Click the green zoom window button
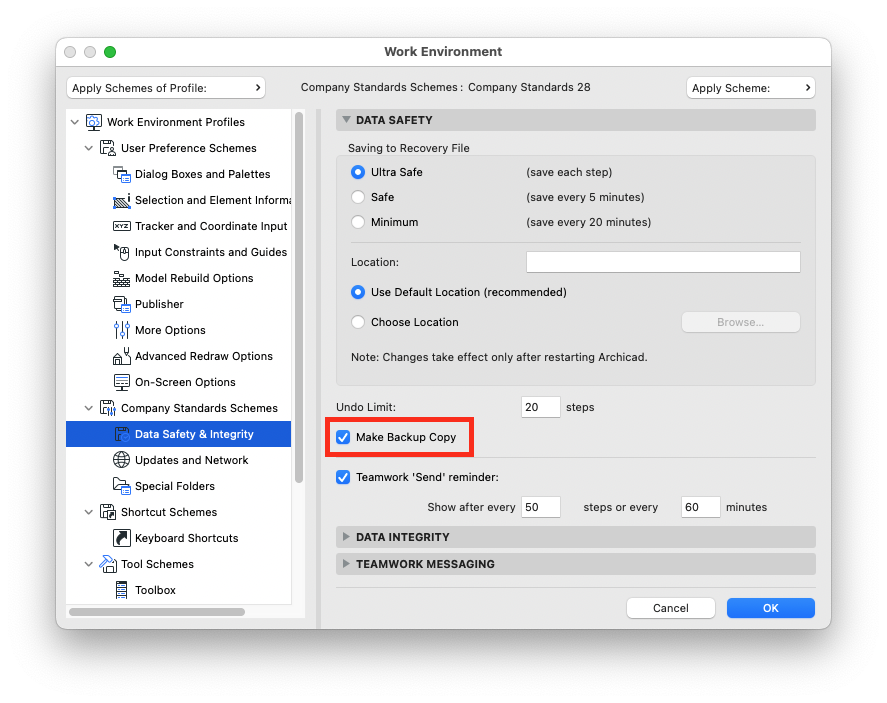This screenshot has height=703, width=887. coord(110,52)
